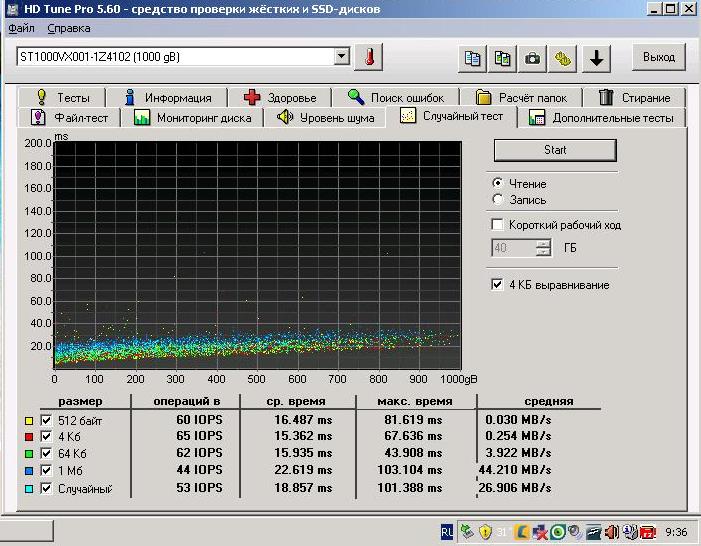The width and height of the screenshot is (701, 546).
Task: Click the Выход button
Action: pos(658,57)
